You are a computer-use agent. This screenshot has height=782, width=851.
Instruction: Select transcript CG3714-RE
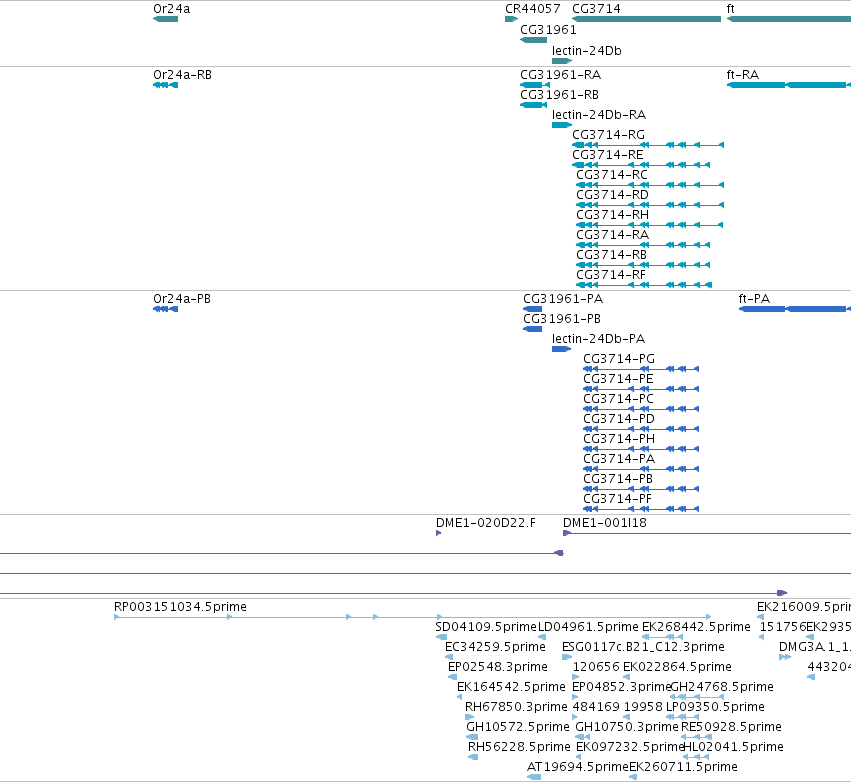tap(641, 165)
